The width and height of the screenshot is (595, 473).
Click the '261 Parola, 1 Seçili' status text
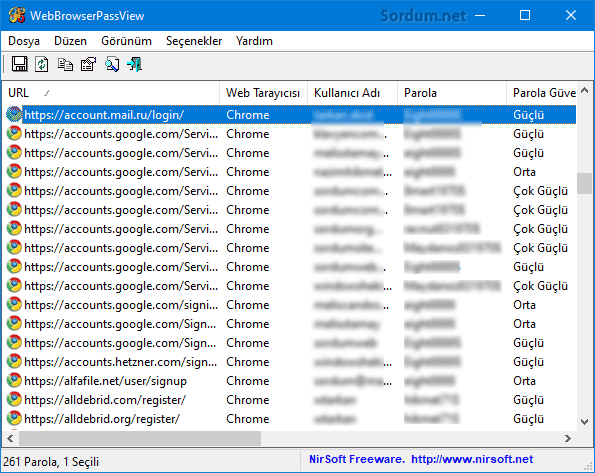tap(51, 462)
